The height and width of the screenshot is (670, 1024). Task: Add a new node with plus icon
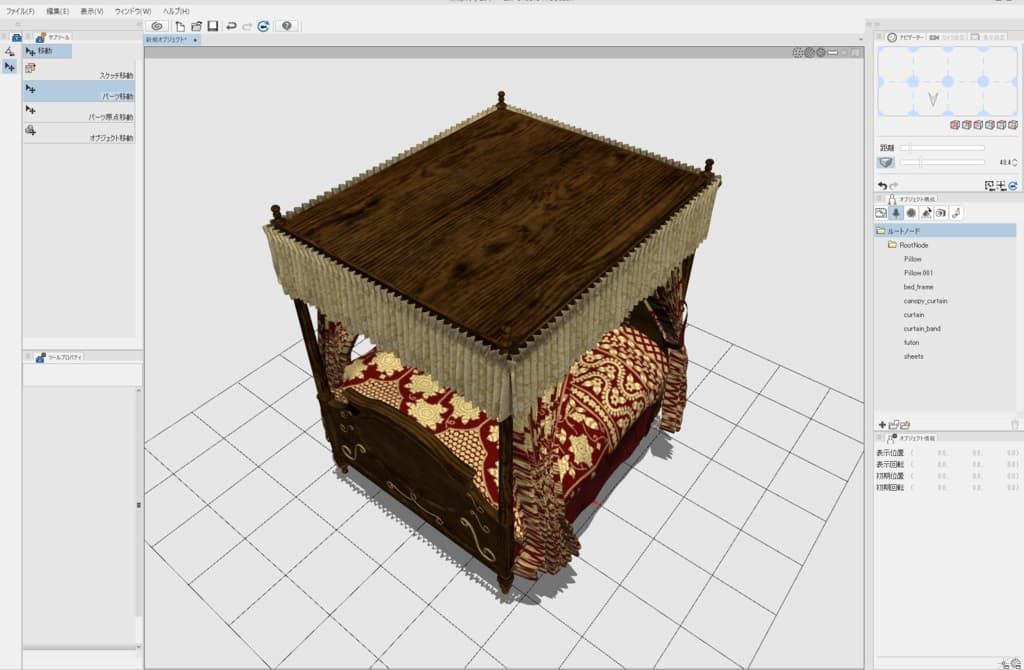pos(881,425)
